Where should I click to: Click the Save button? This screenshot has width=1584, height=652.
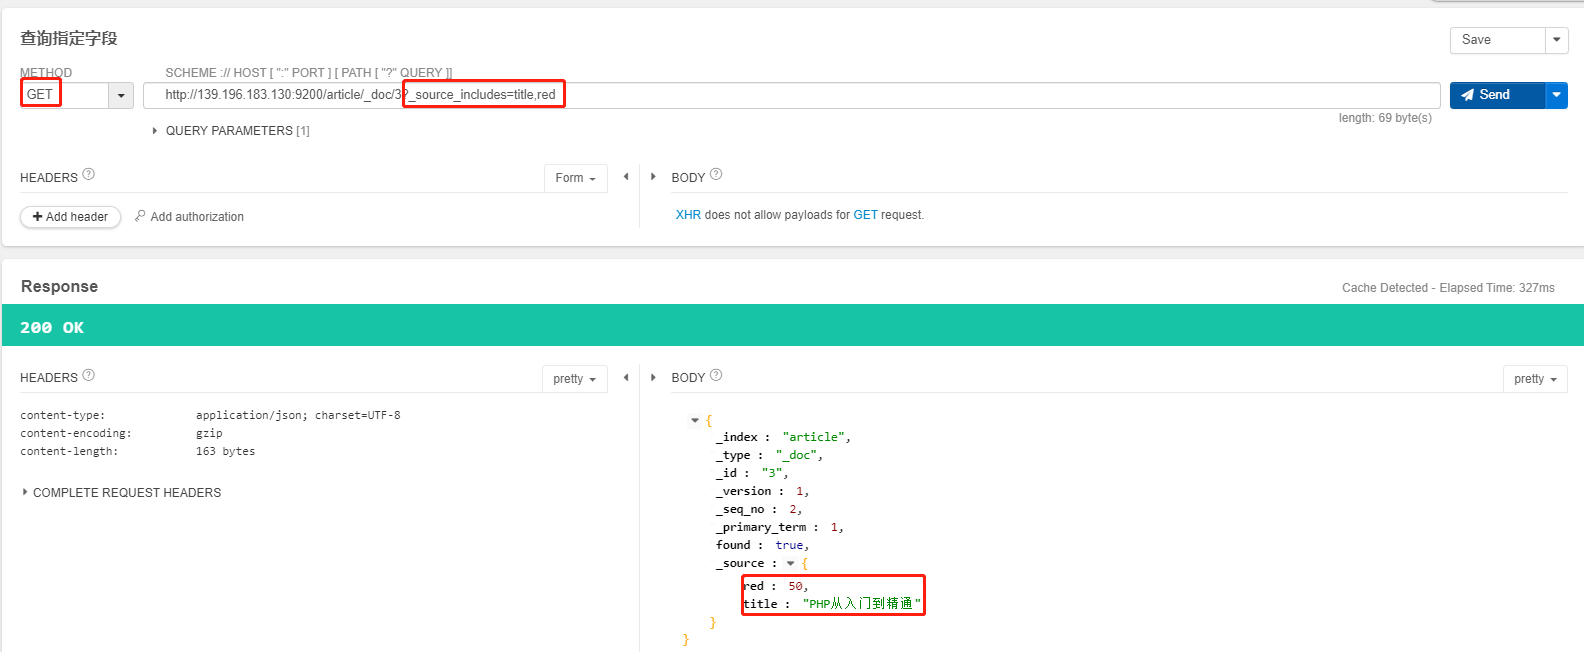[x=1497, y=40]
